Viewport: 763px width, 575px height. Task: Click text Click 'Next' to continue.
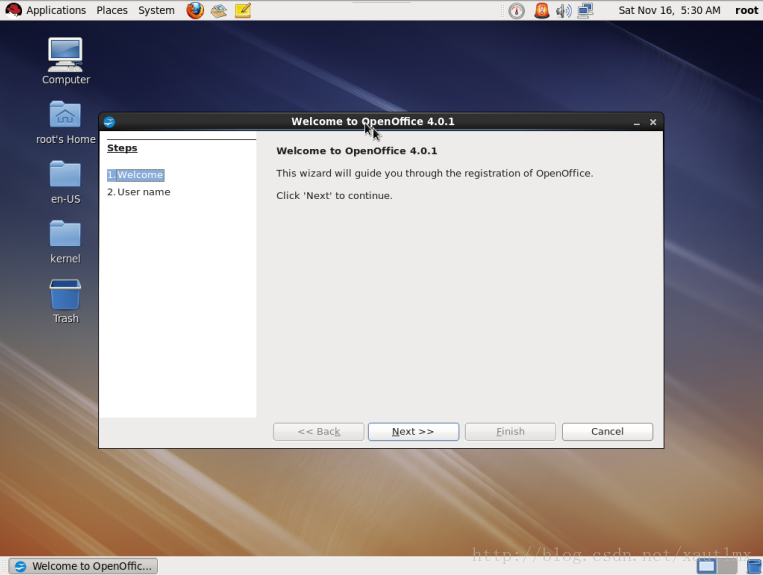click(334, 196)
